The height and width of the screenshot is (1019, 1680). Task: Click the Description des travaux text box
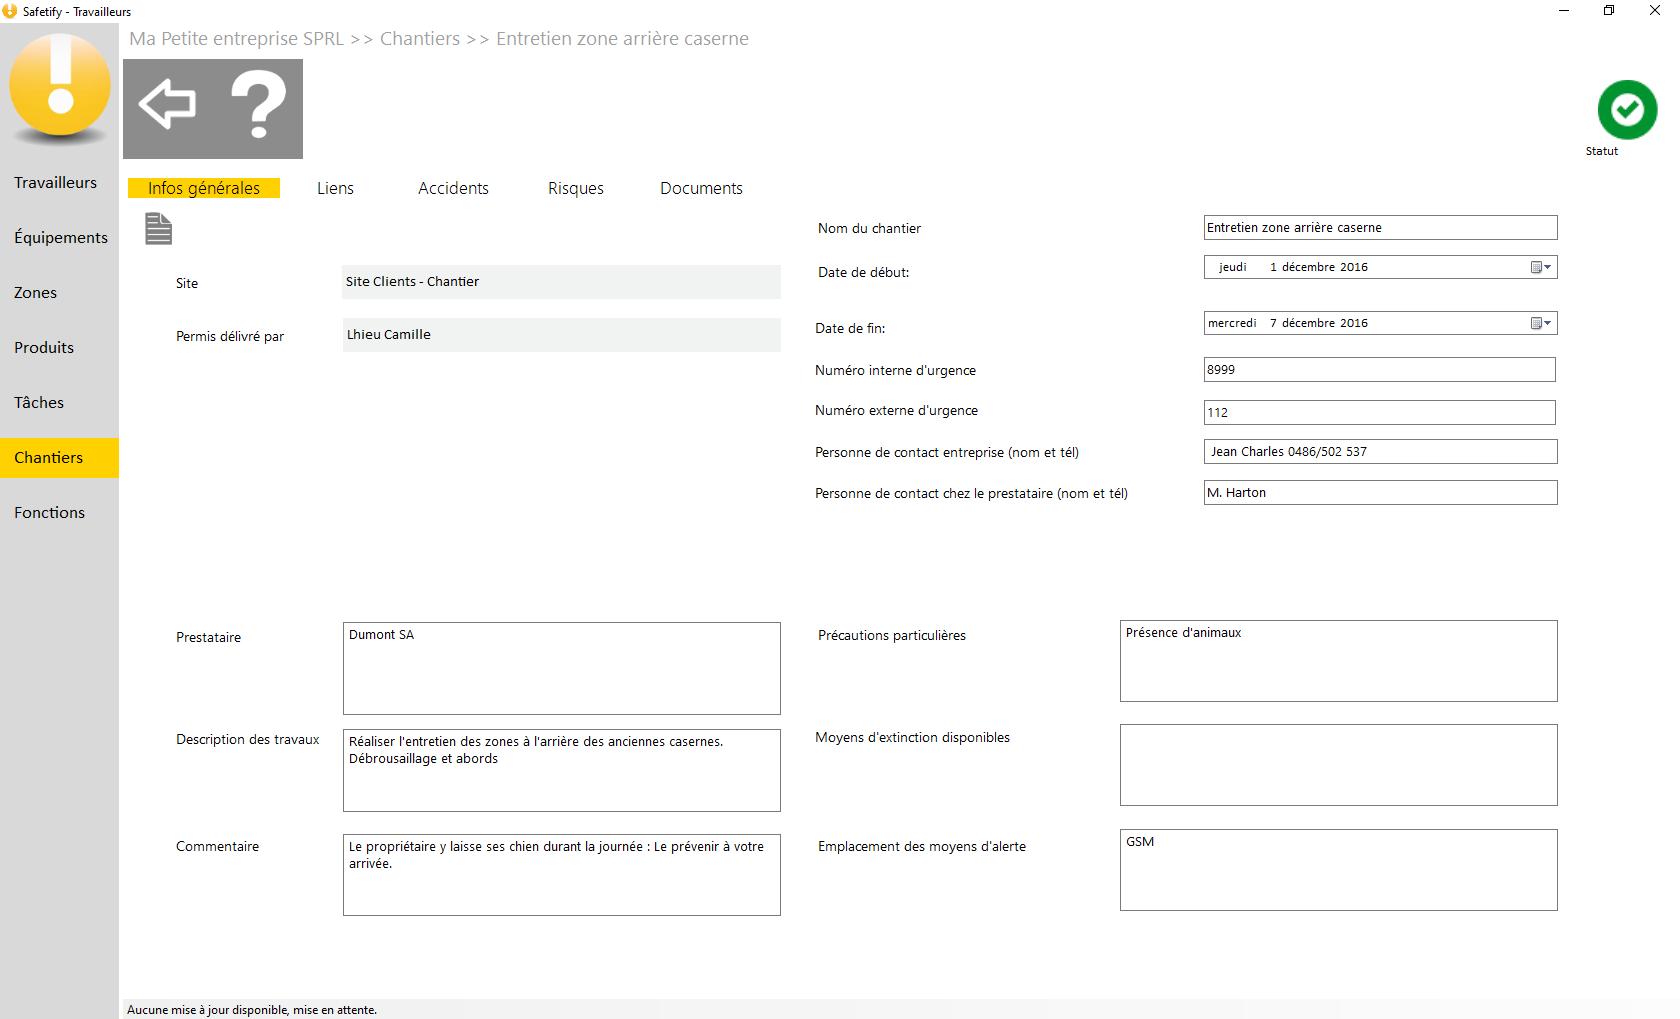[x=561, y=770]
